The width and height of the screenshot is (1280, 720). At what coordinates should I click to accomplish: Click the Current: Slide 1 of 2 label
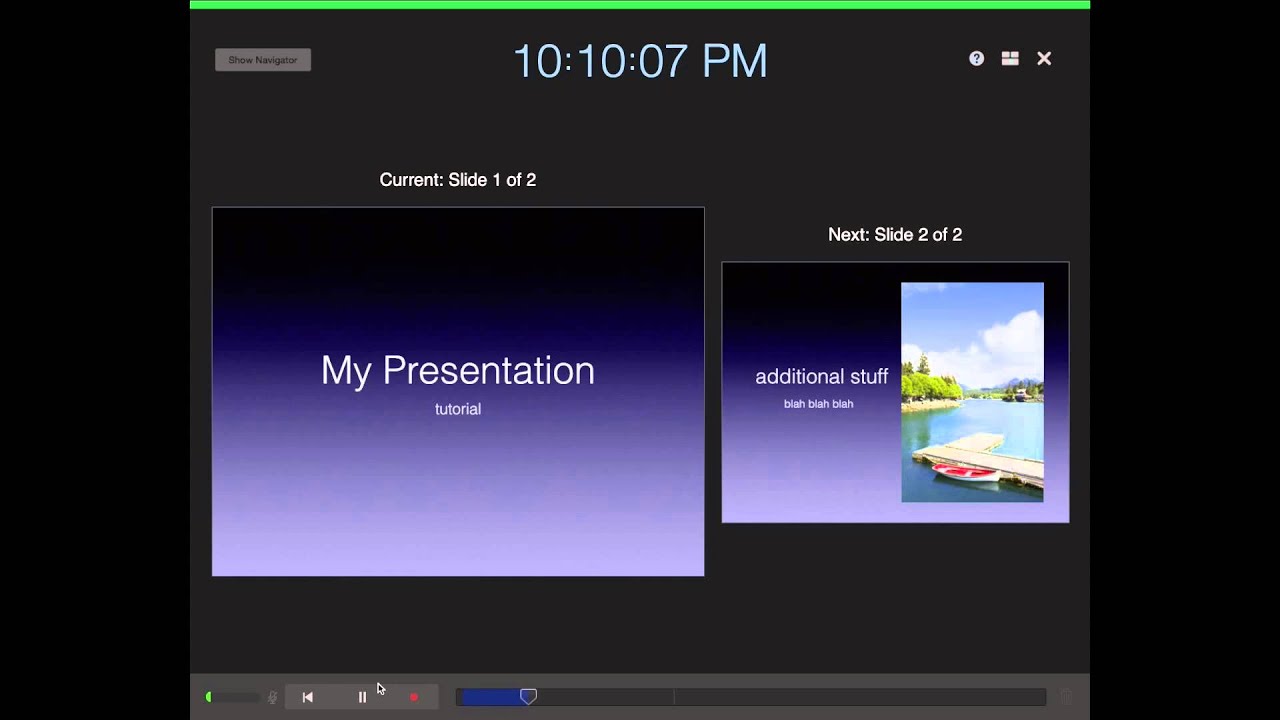click(458, 180)
